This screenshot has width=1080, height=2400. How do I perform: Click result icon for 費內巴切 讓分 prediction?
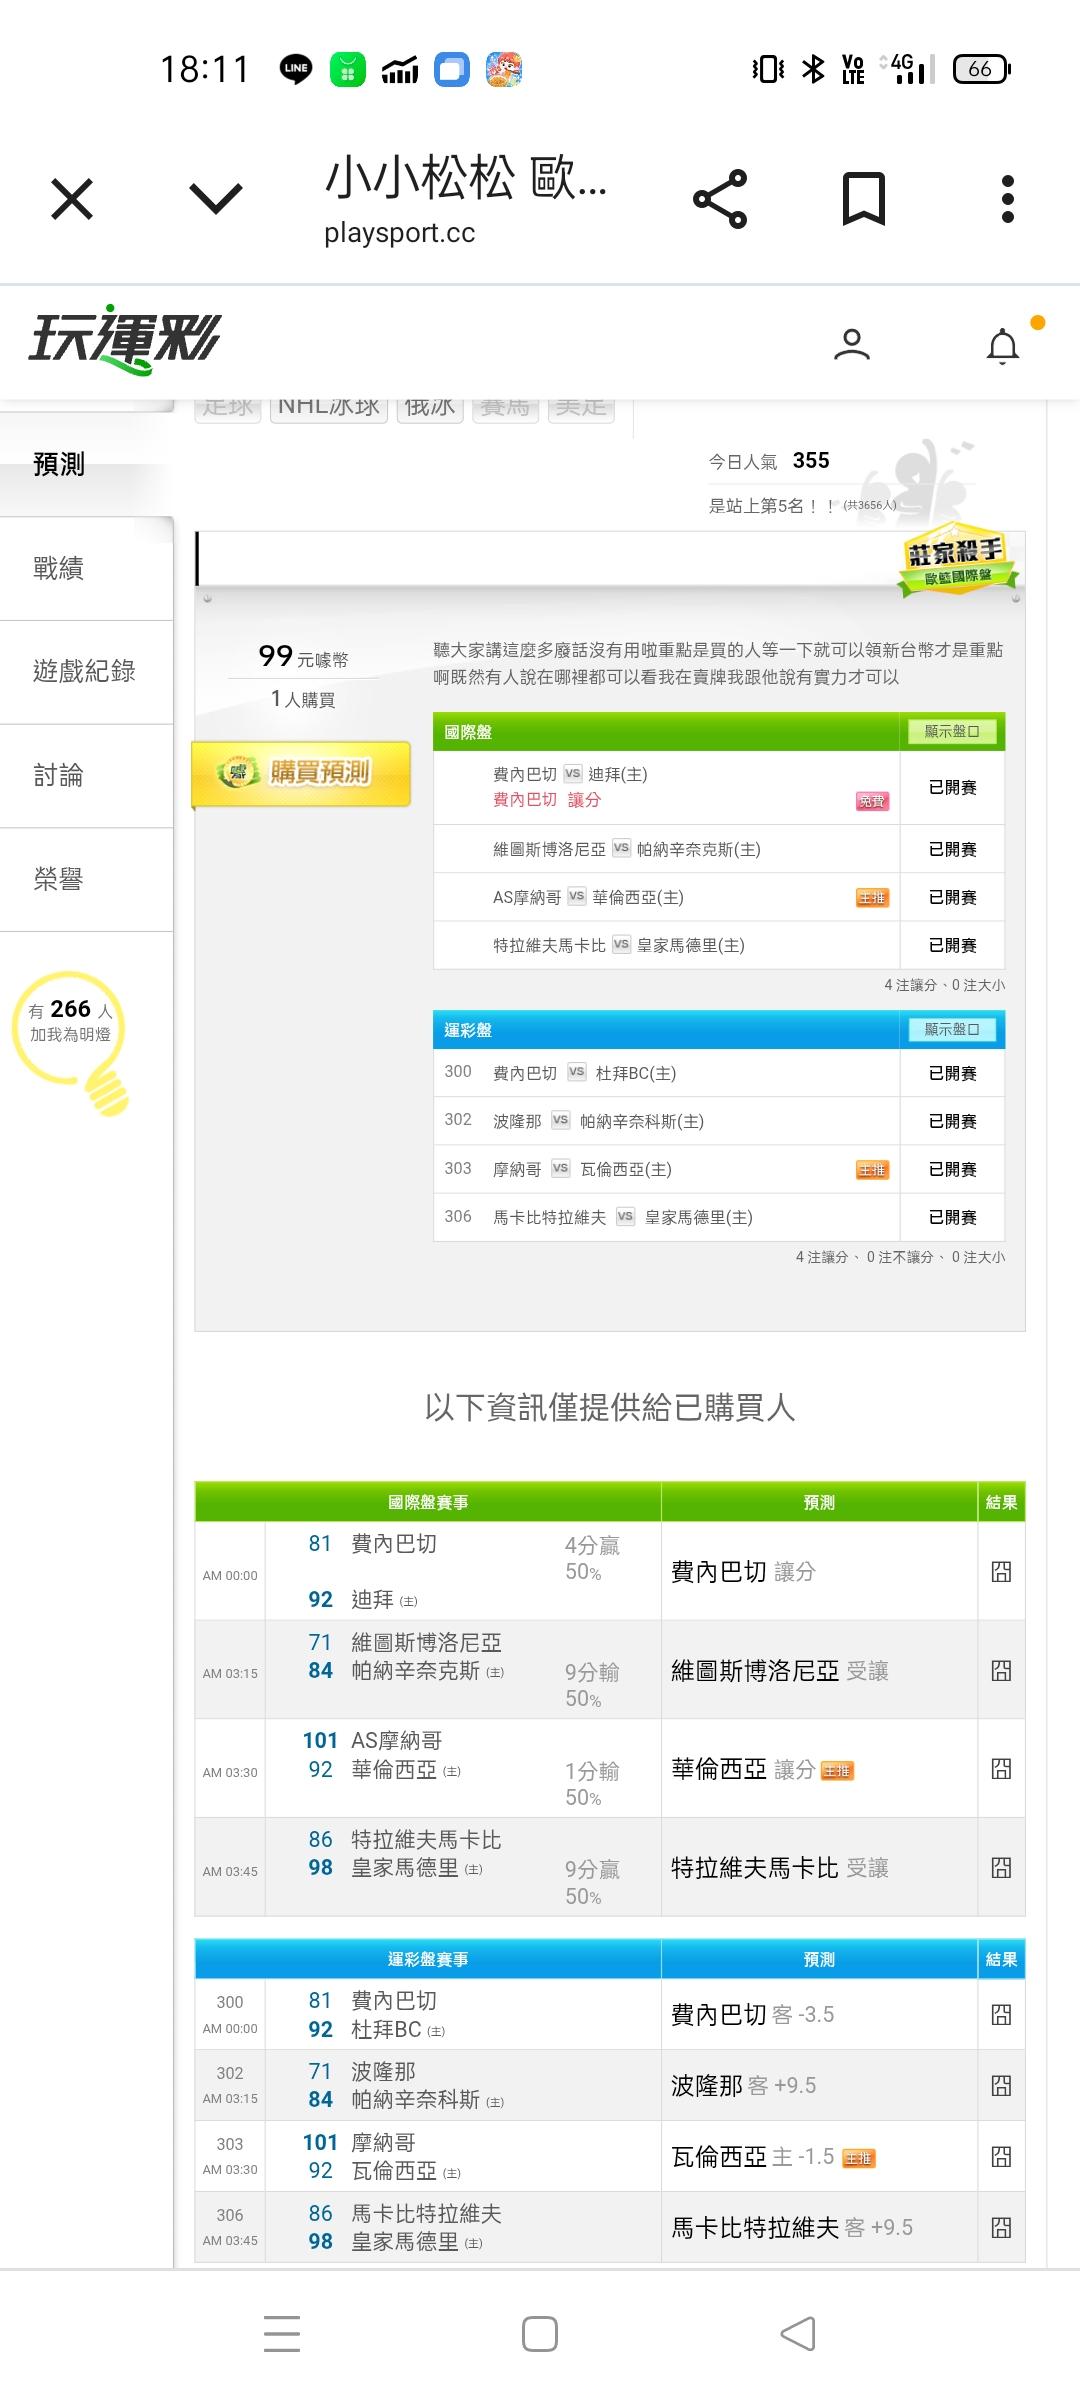[x=1001, y=1572]
